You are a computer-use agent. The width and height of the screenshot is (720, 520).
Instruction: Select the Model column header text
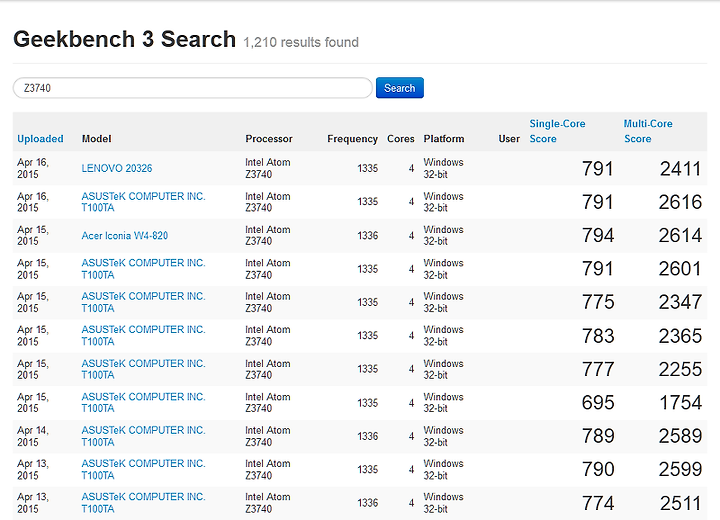click(96, 139)
